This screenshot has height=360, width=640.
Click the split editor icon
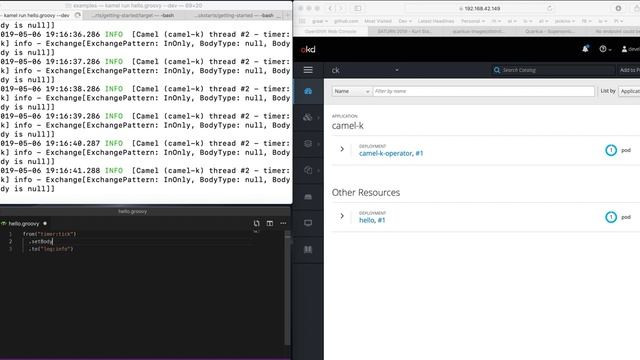click(270, 223)
